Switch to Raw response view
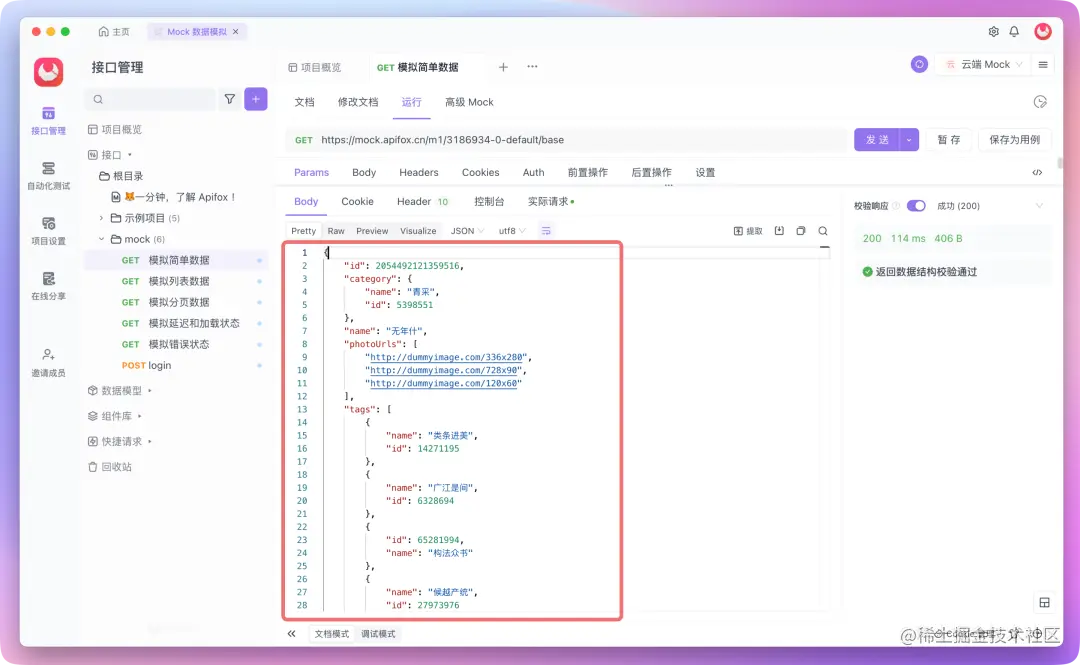The image size is (1080, 665). point(336,231)
